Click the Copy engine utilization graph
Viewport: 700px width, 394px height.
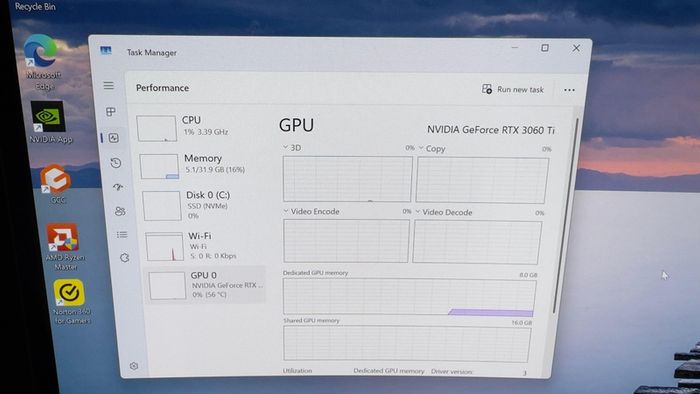coord(482,180)
